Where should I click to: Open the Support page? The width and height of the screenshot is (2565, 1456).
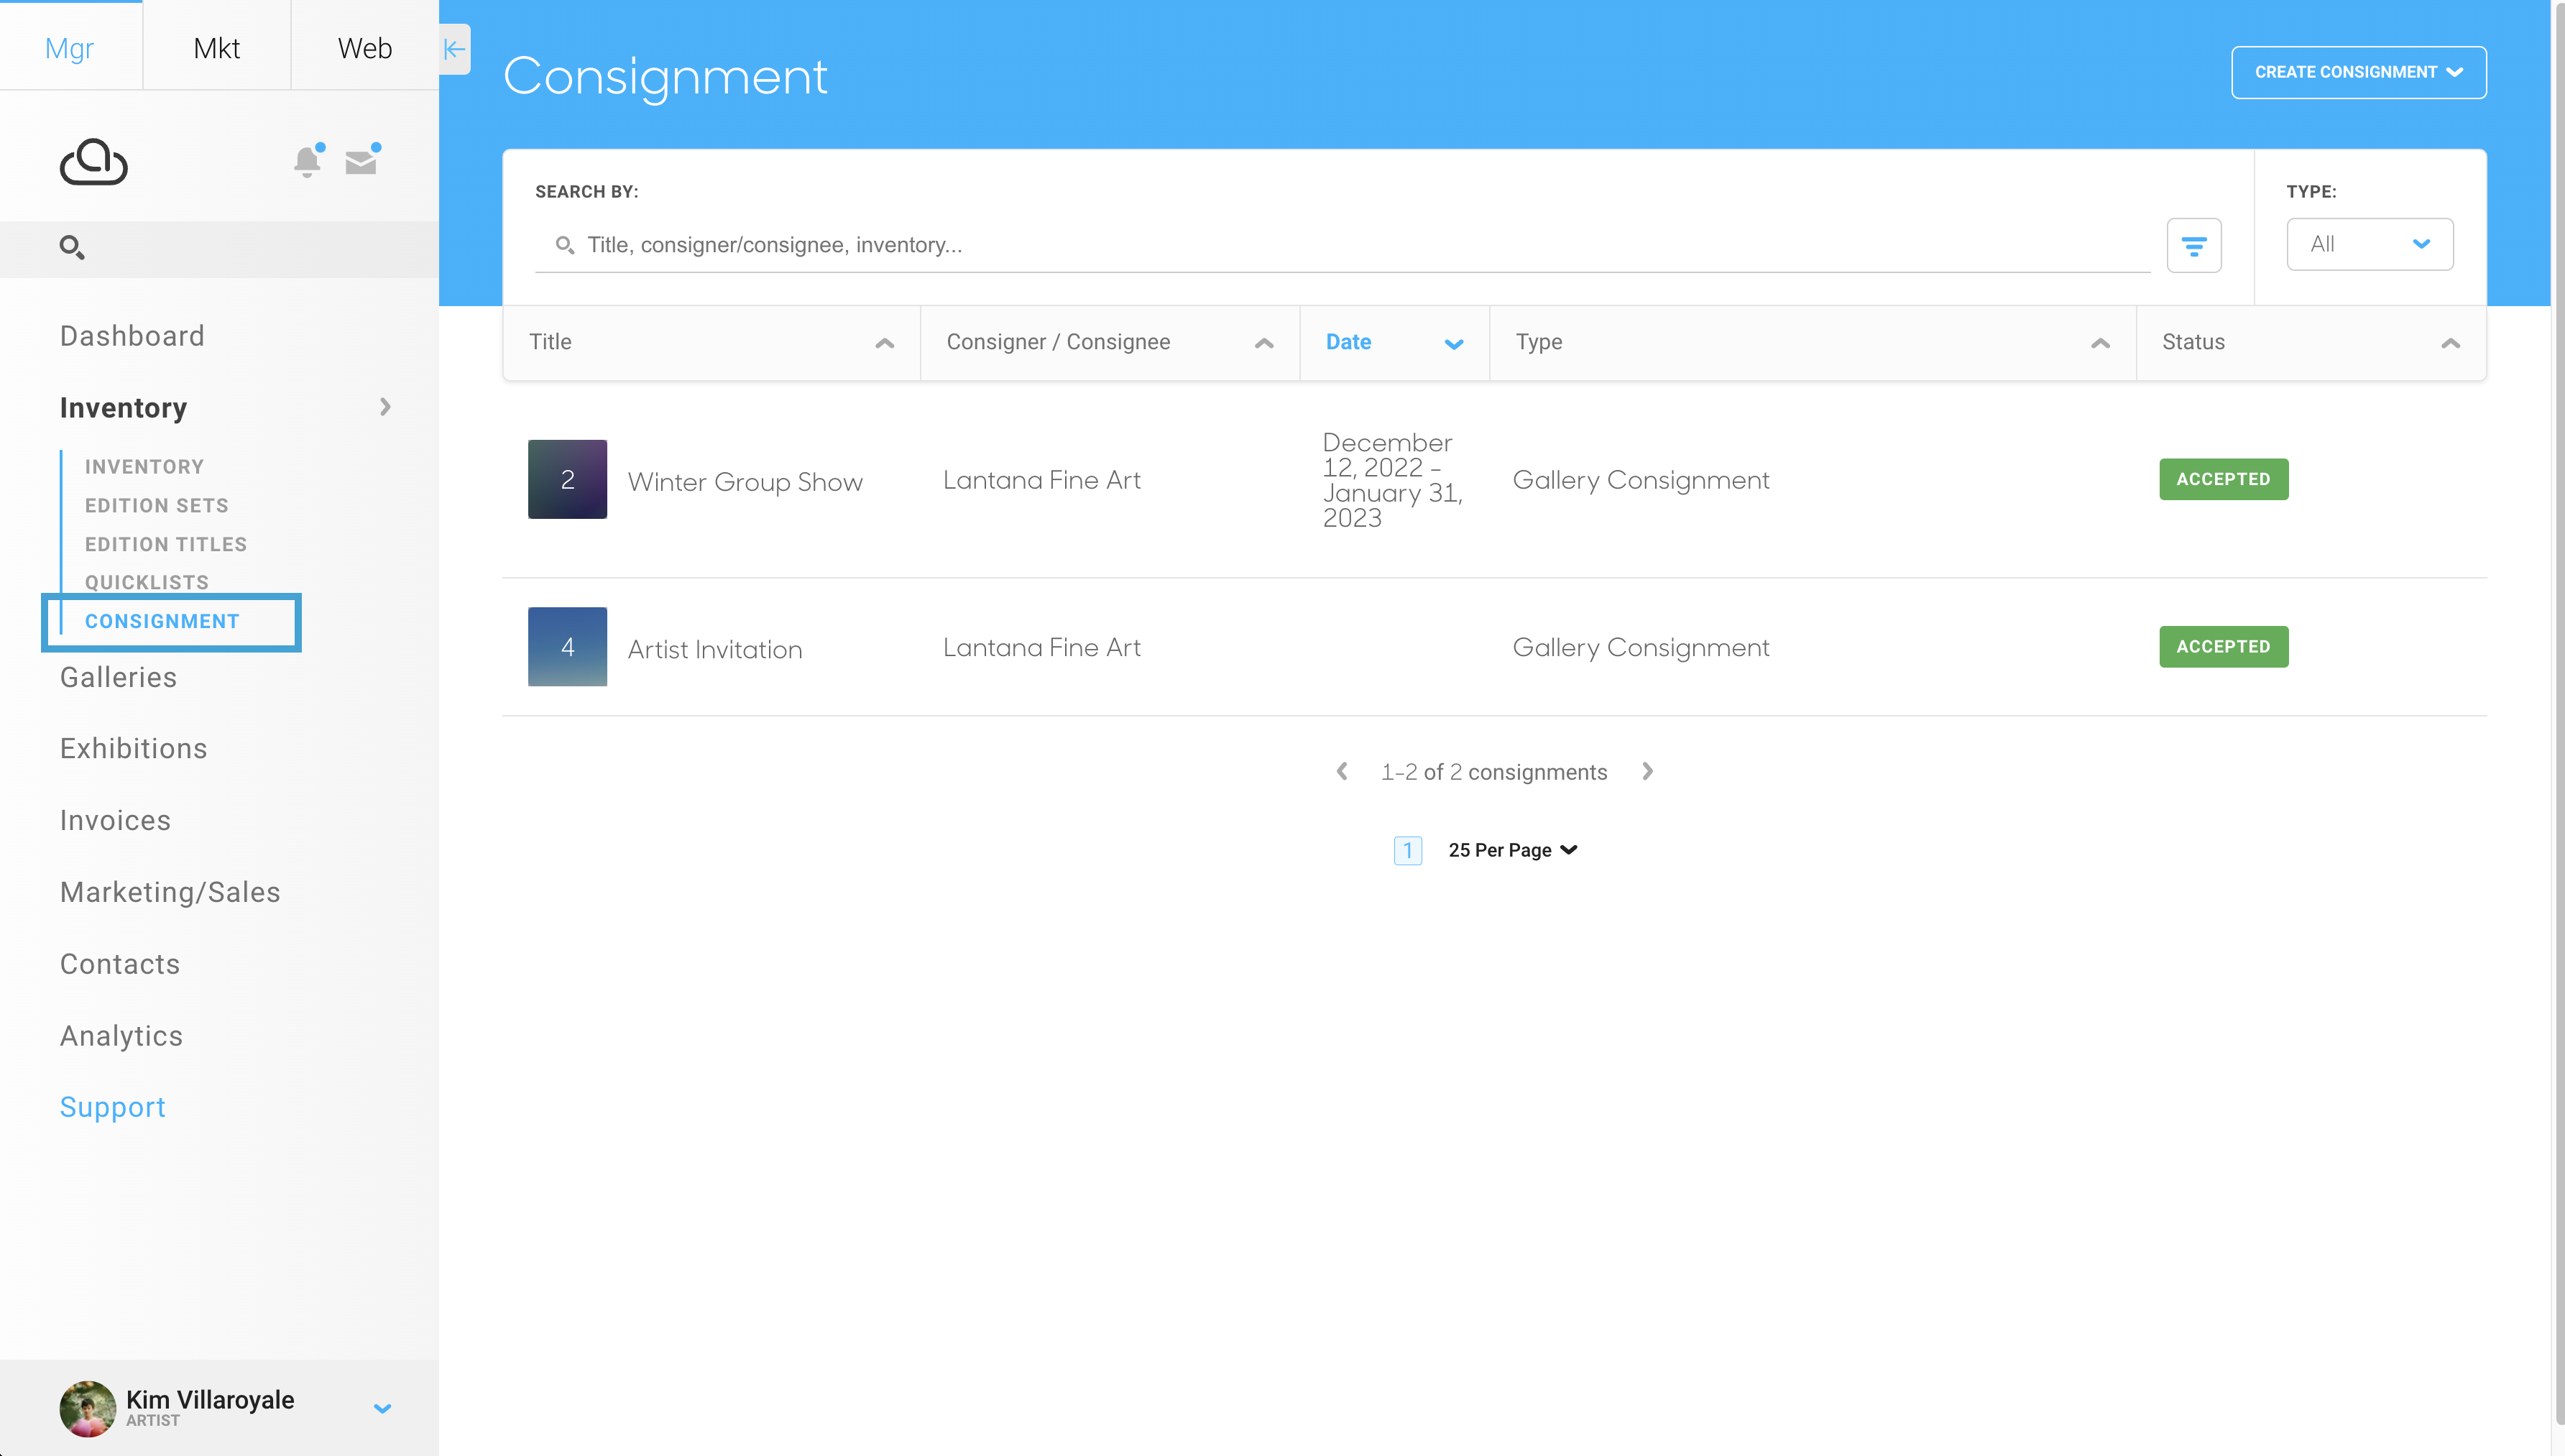(112, 1106)
